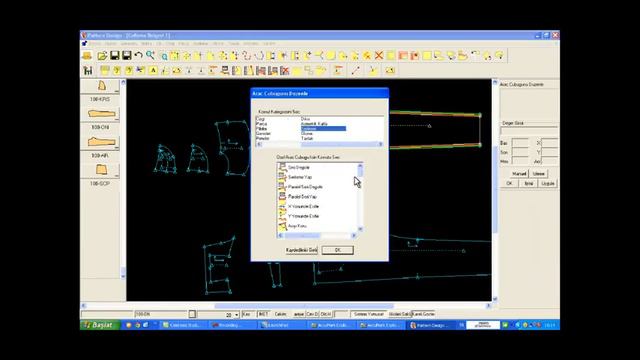Open the Düzen menu

(x=111, y=43)
